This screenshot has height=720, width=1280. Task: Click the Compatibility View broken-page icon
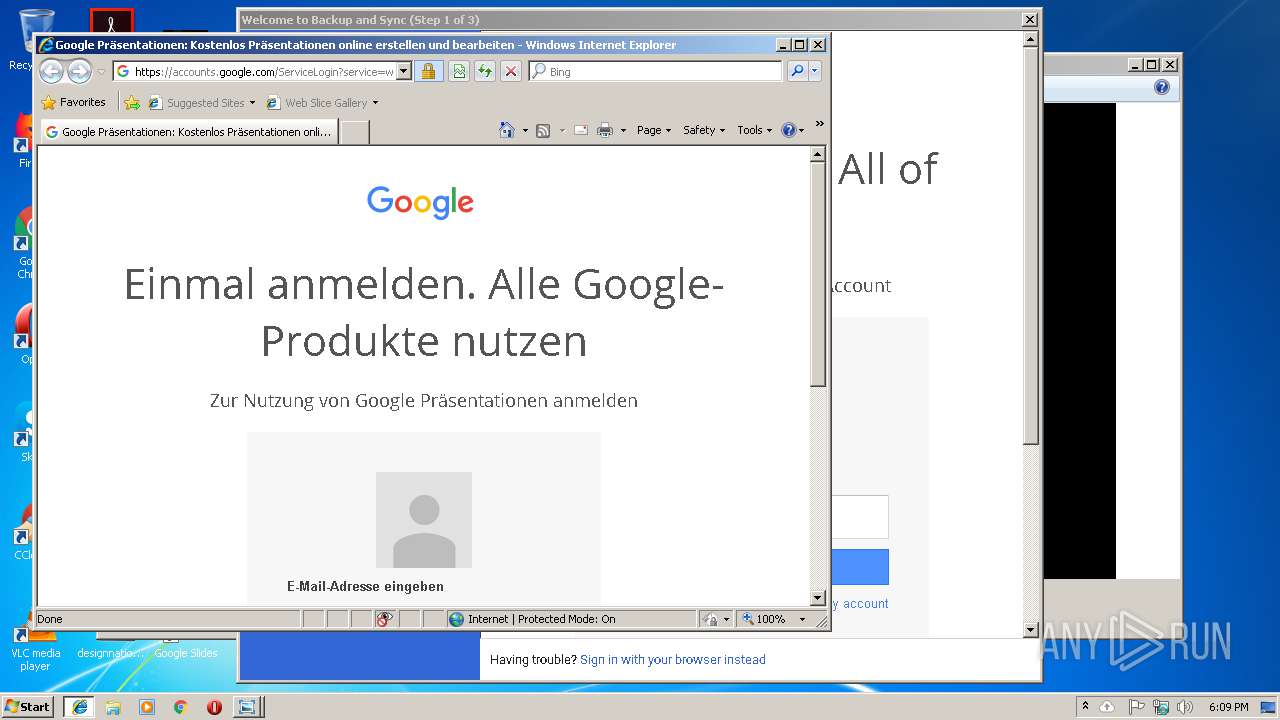coord(459,71)
